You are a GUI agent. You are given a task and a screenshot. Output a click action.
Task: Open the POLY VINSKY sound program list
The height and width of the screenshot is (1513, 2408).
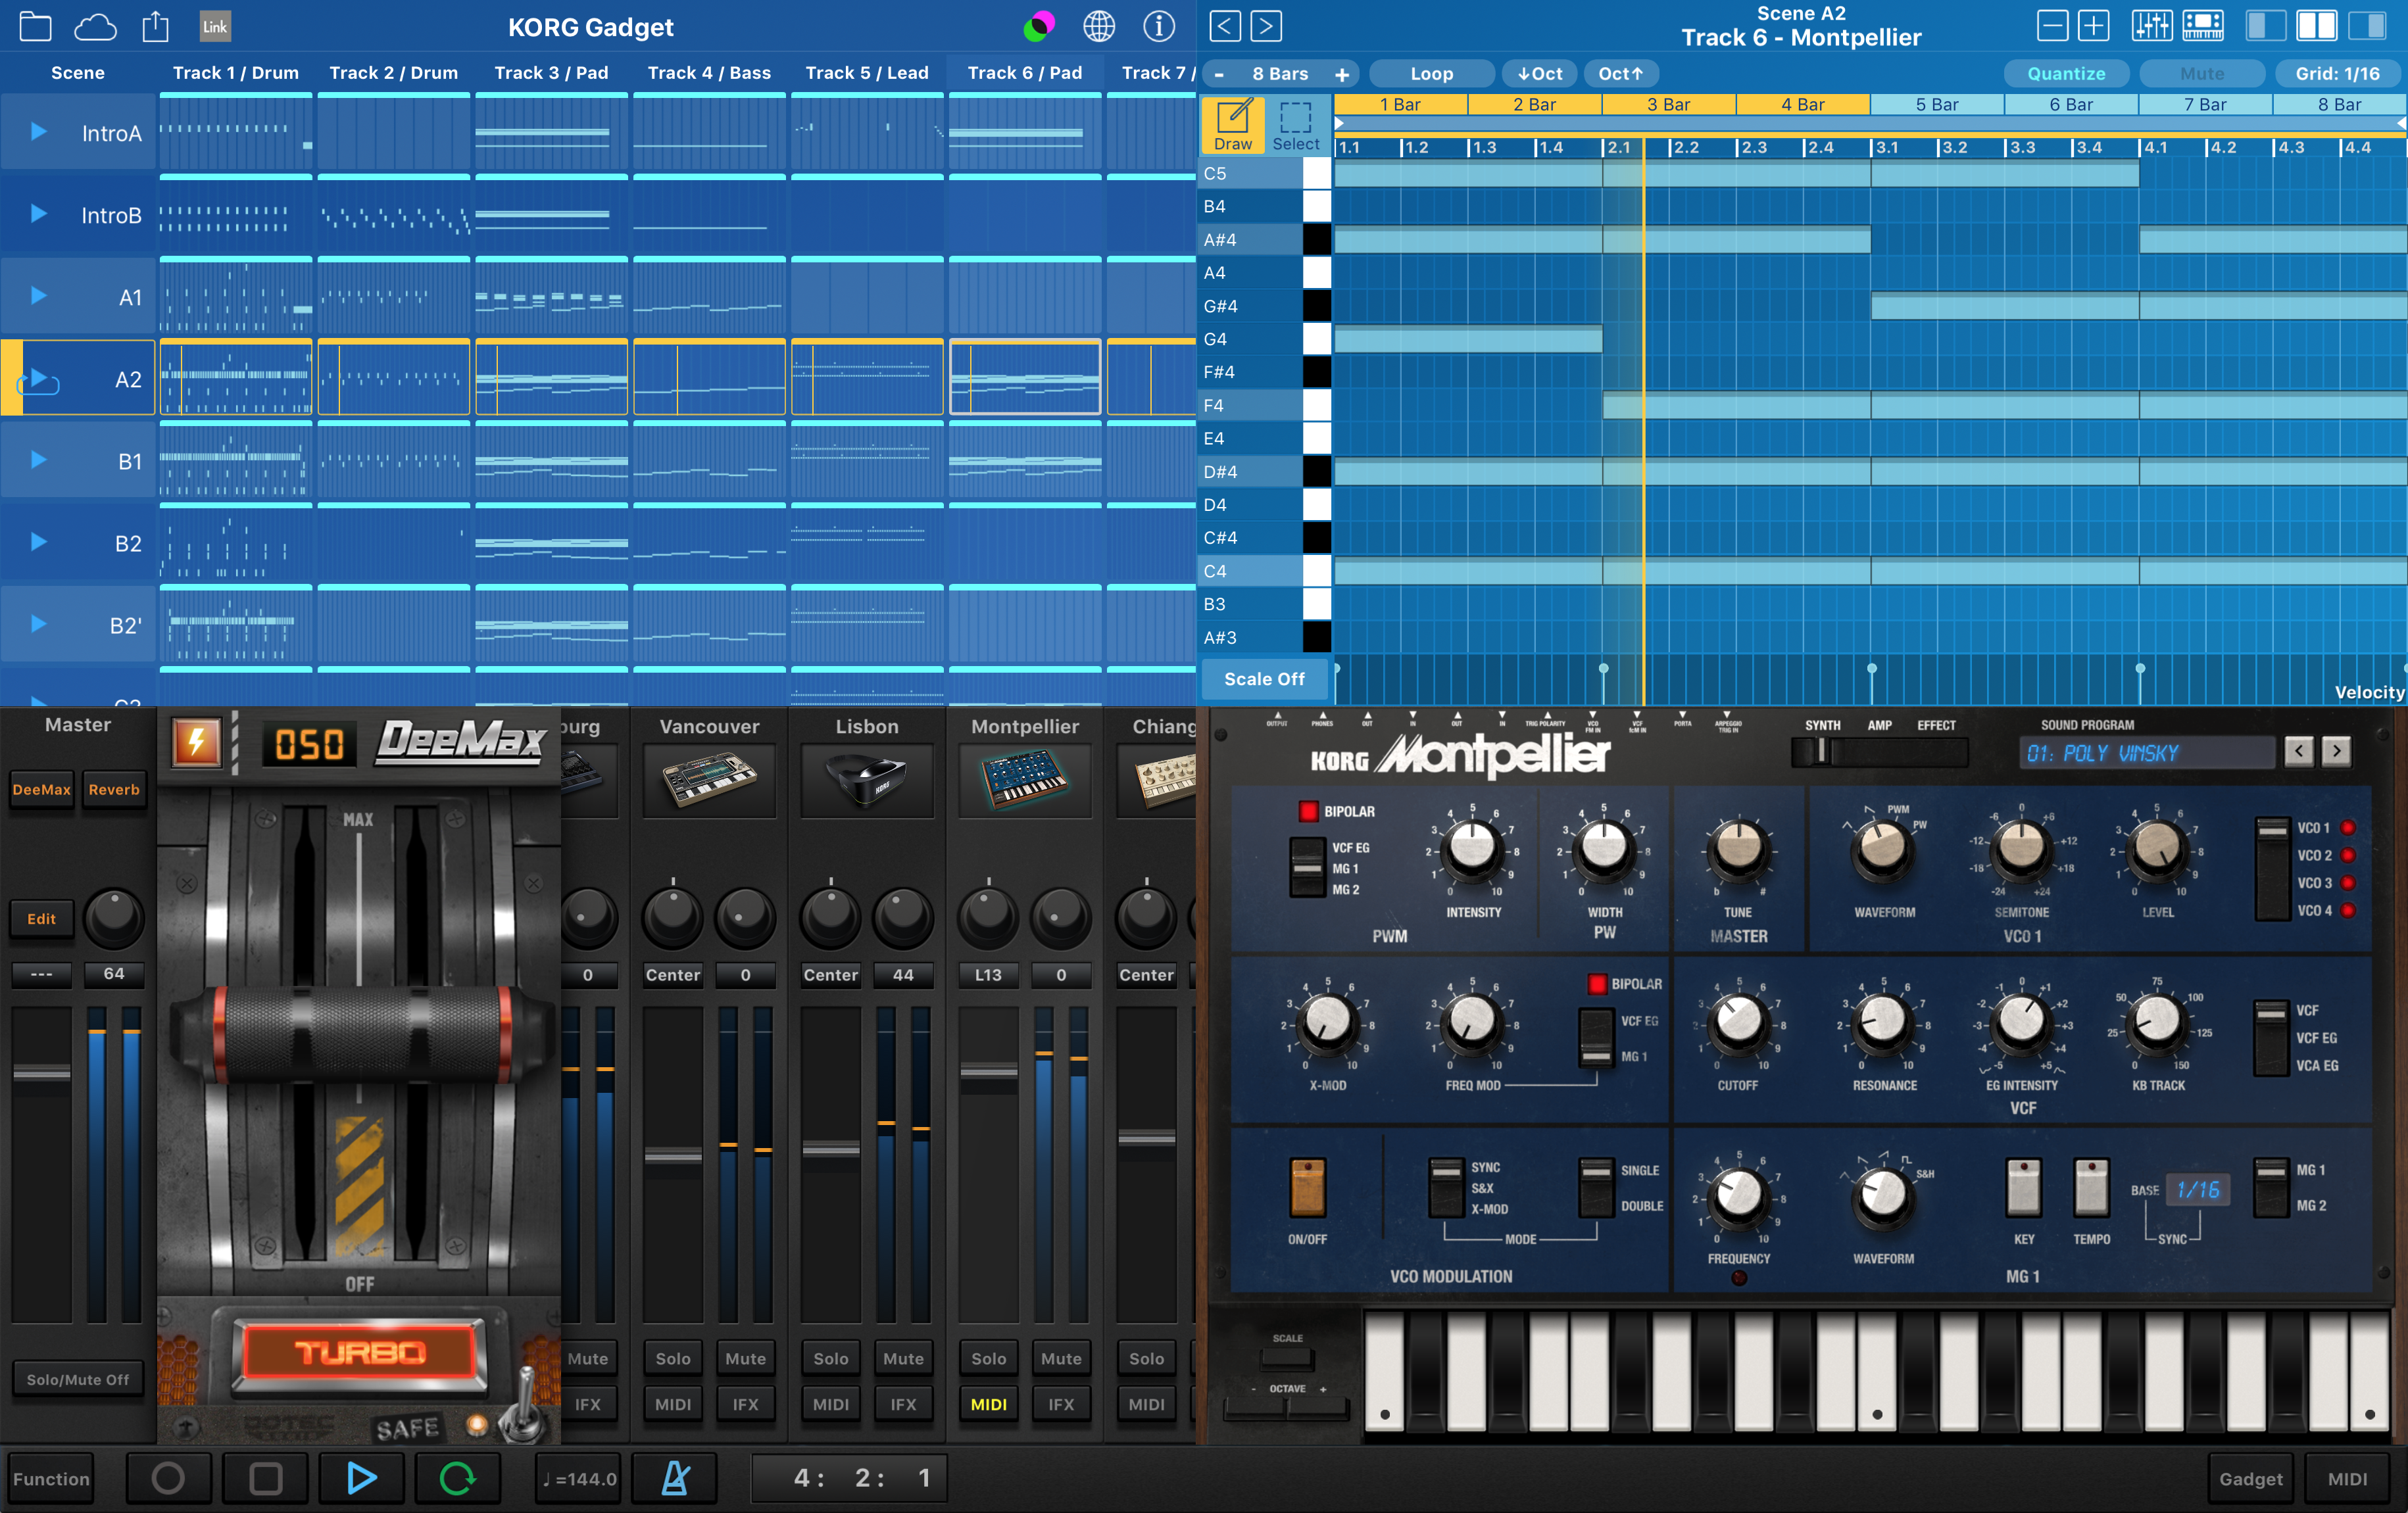click(2147, 753)
